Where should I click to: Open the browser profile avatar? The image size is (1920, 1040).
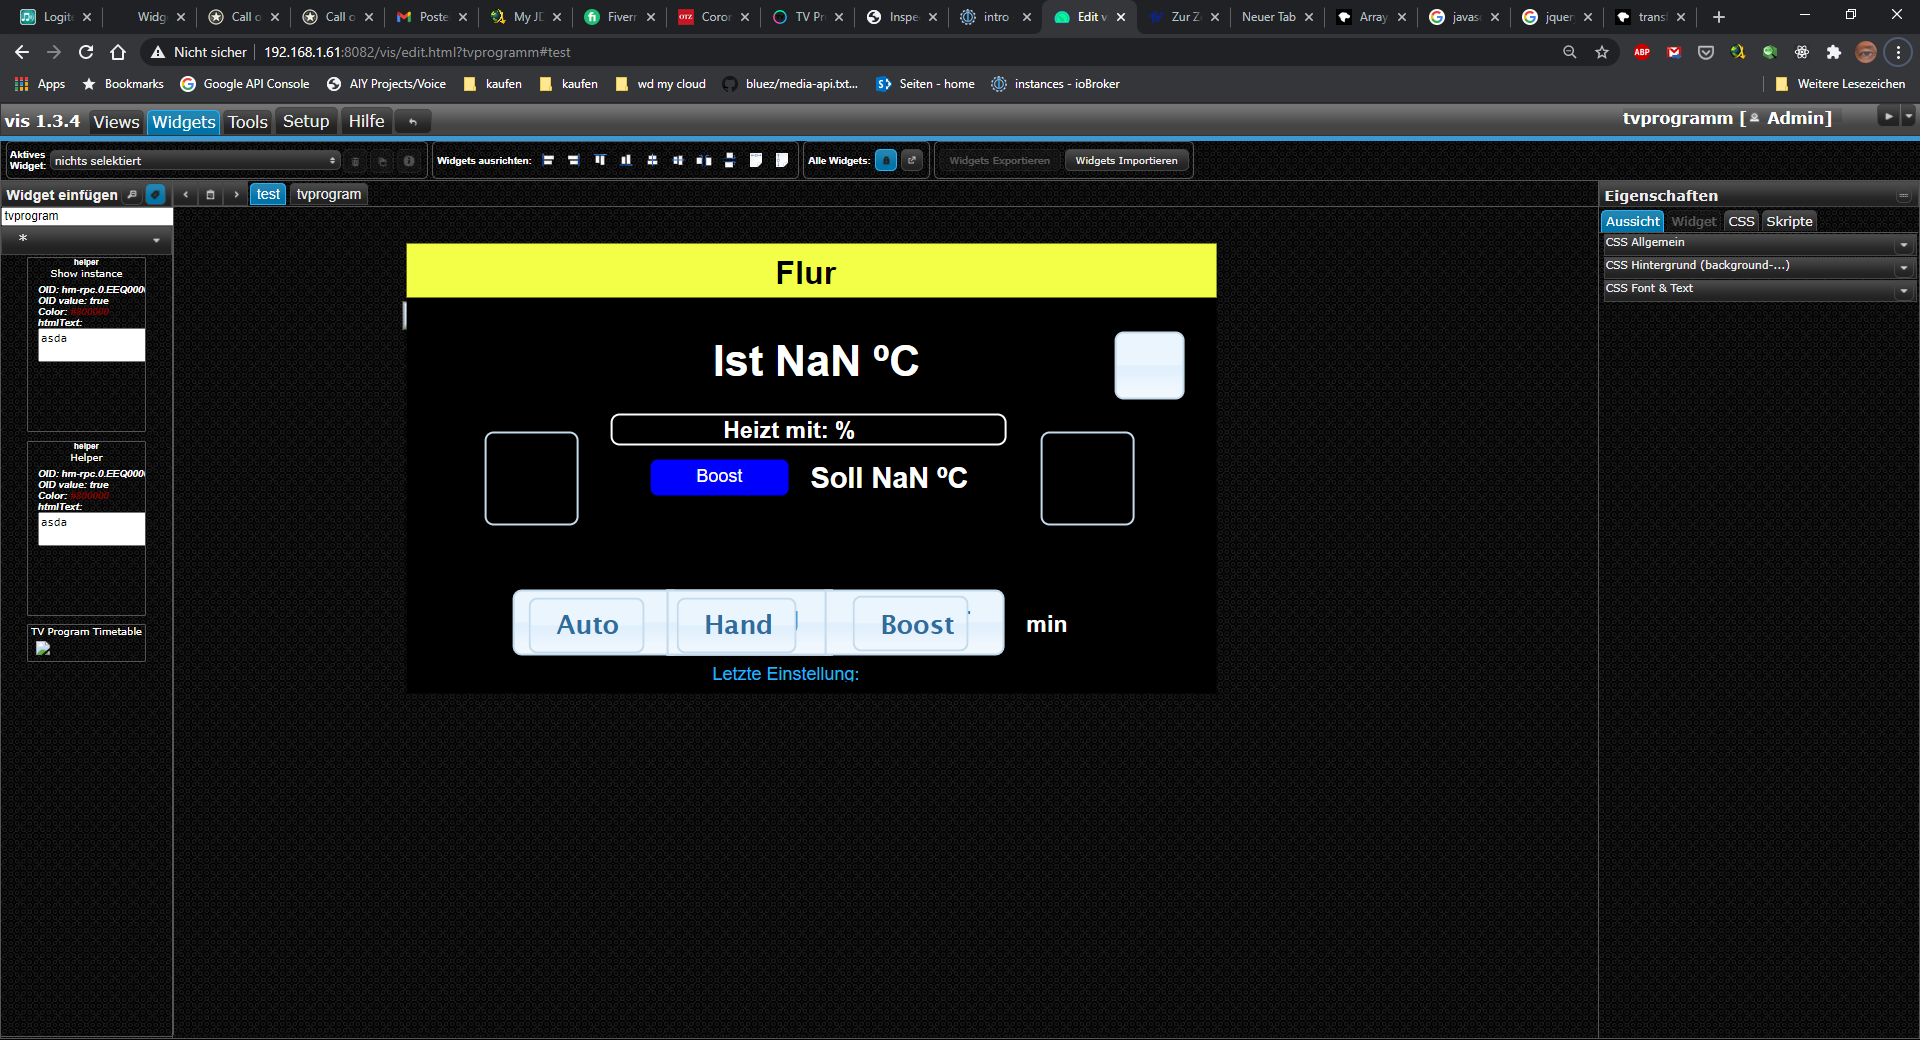(x=1866, y=52)
